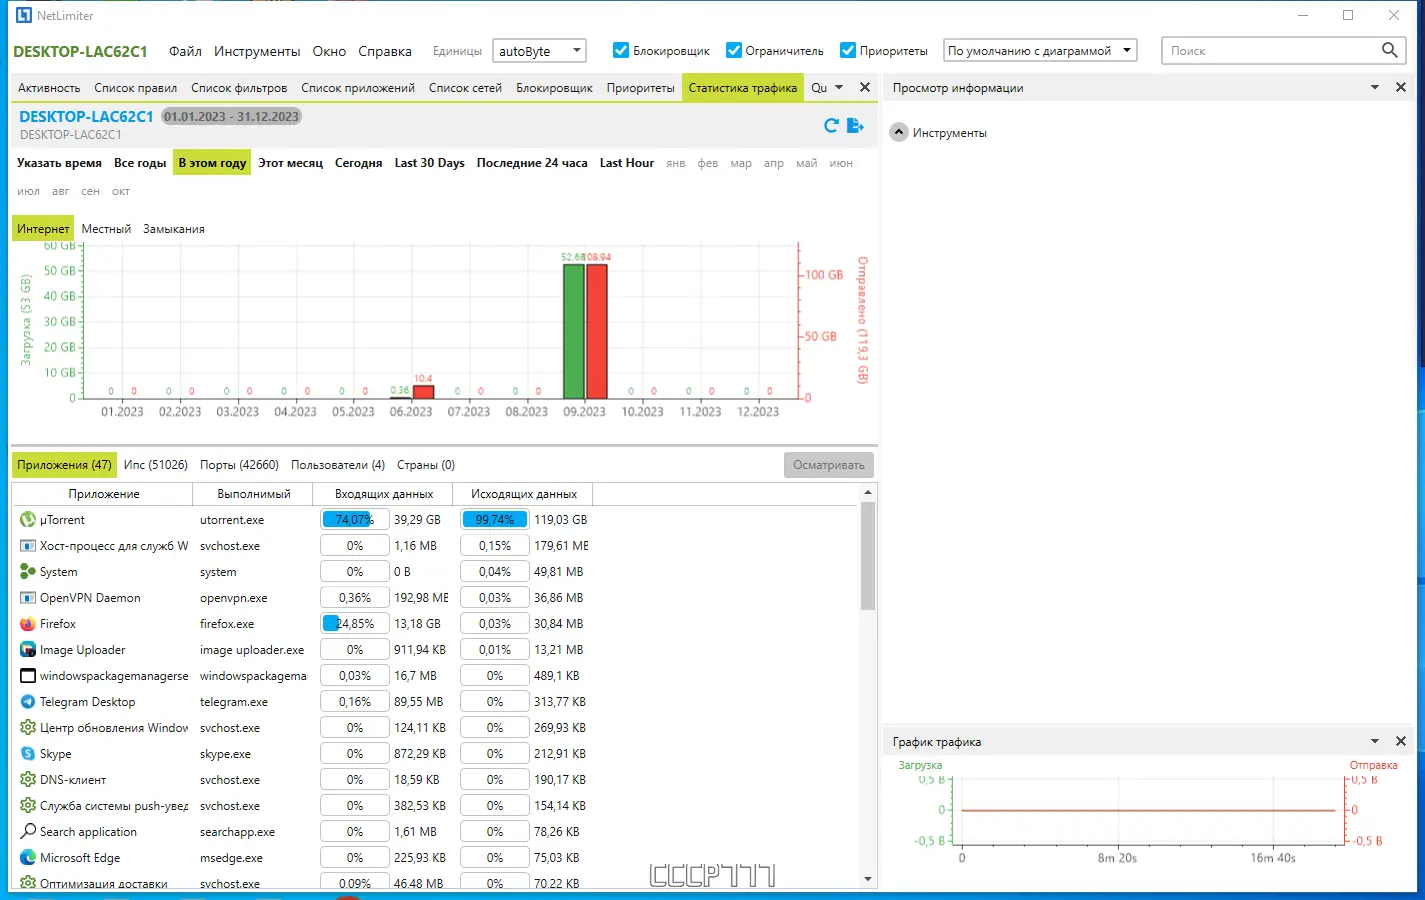This screenshot has width=1425, height=900.
Task: Select the Last 30 Days period
Action: (x=429, y=163)
